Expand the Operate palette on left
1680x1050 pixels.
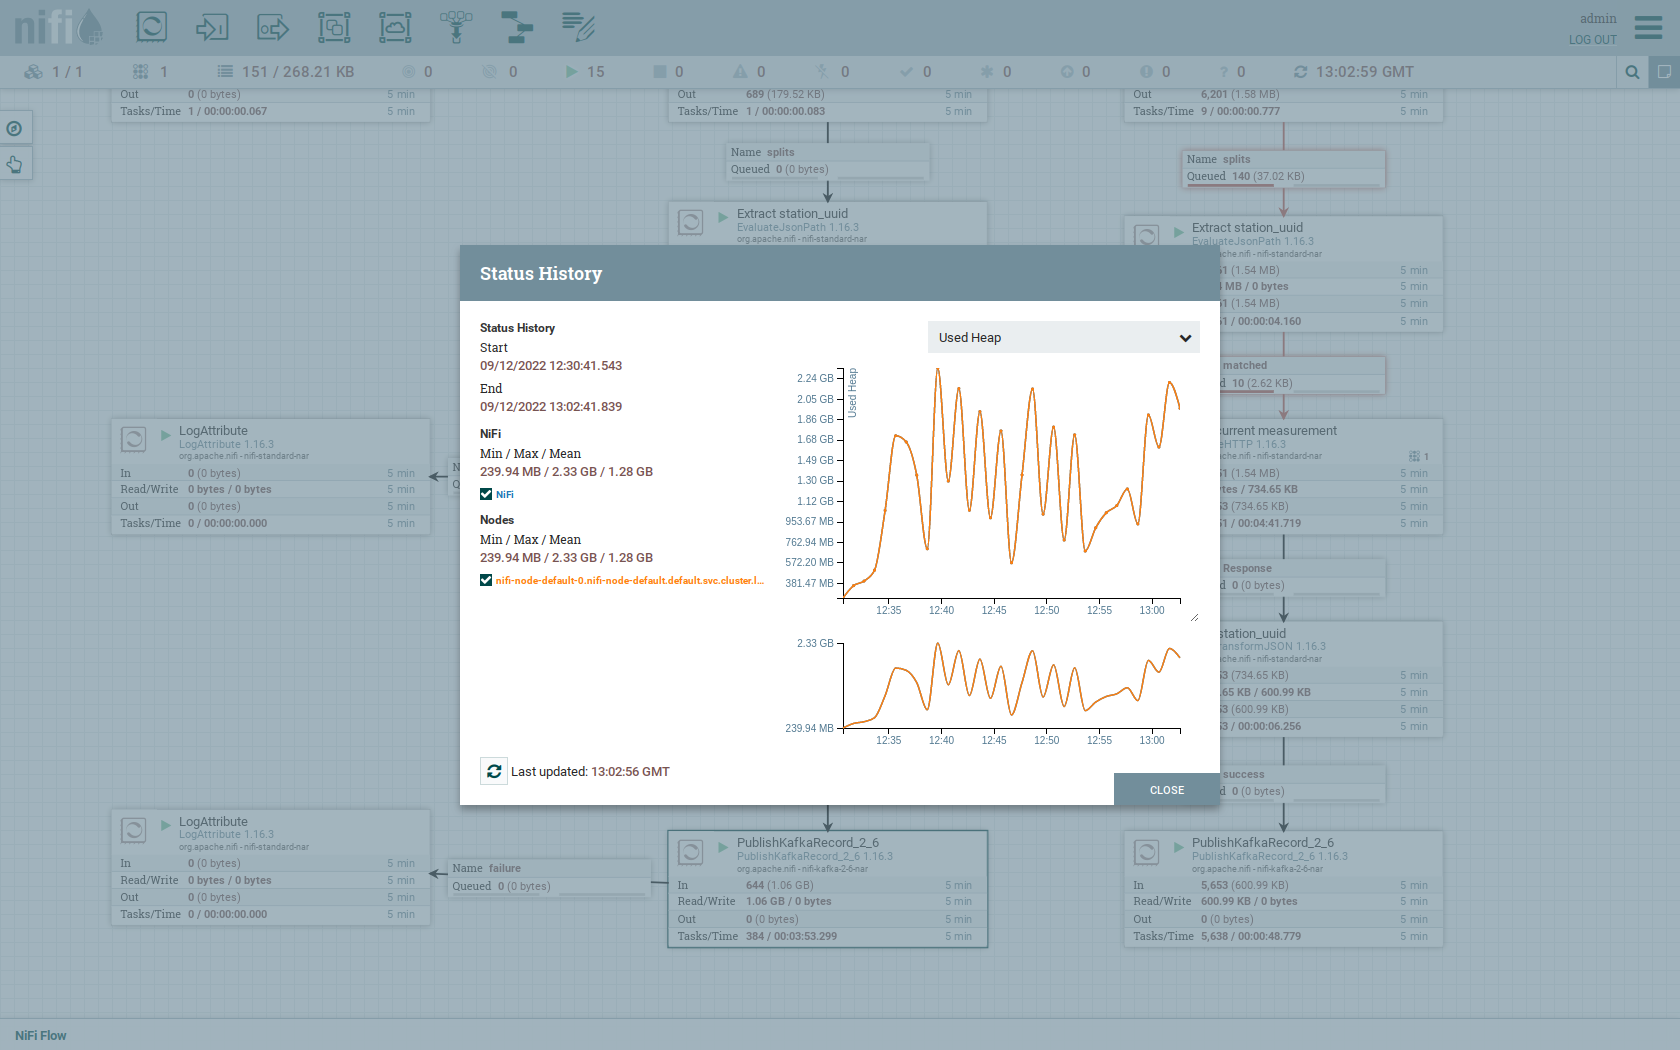point(15,164)
